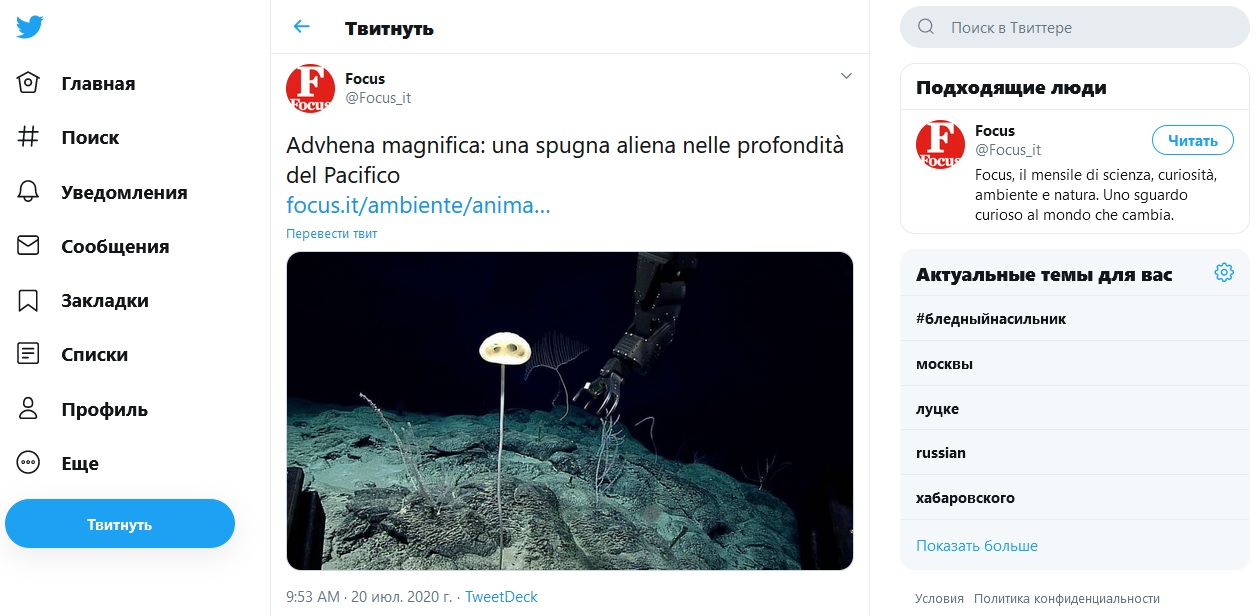Open Профиль person icon
This screenshot has height=616, width=1258.
click(x=28, y=408)
